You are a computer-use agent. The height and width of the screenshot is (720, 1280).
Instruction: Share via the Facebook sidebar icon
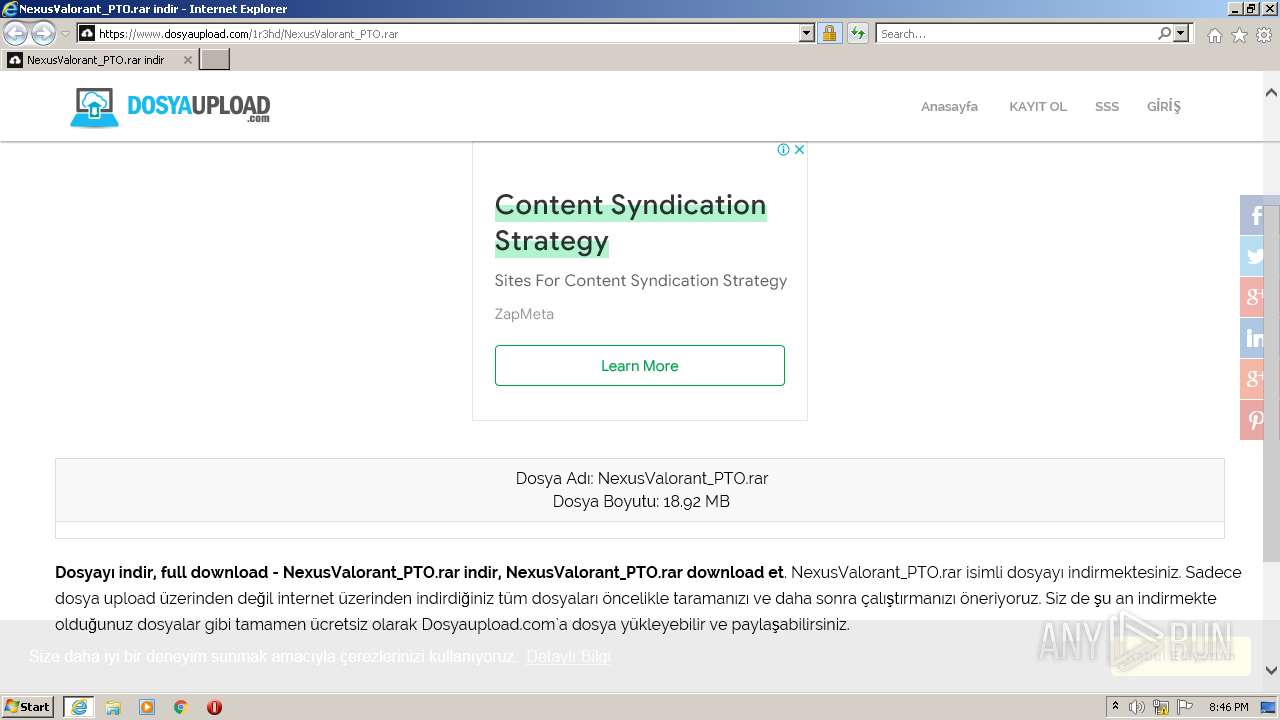point(1254,215)
